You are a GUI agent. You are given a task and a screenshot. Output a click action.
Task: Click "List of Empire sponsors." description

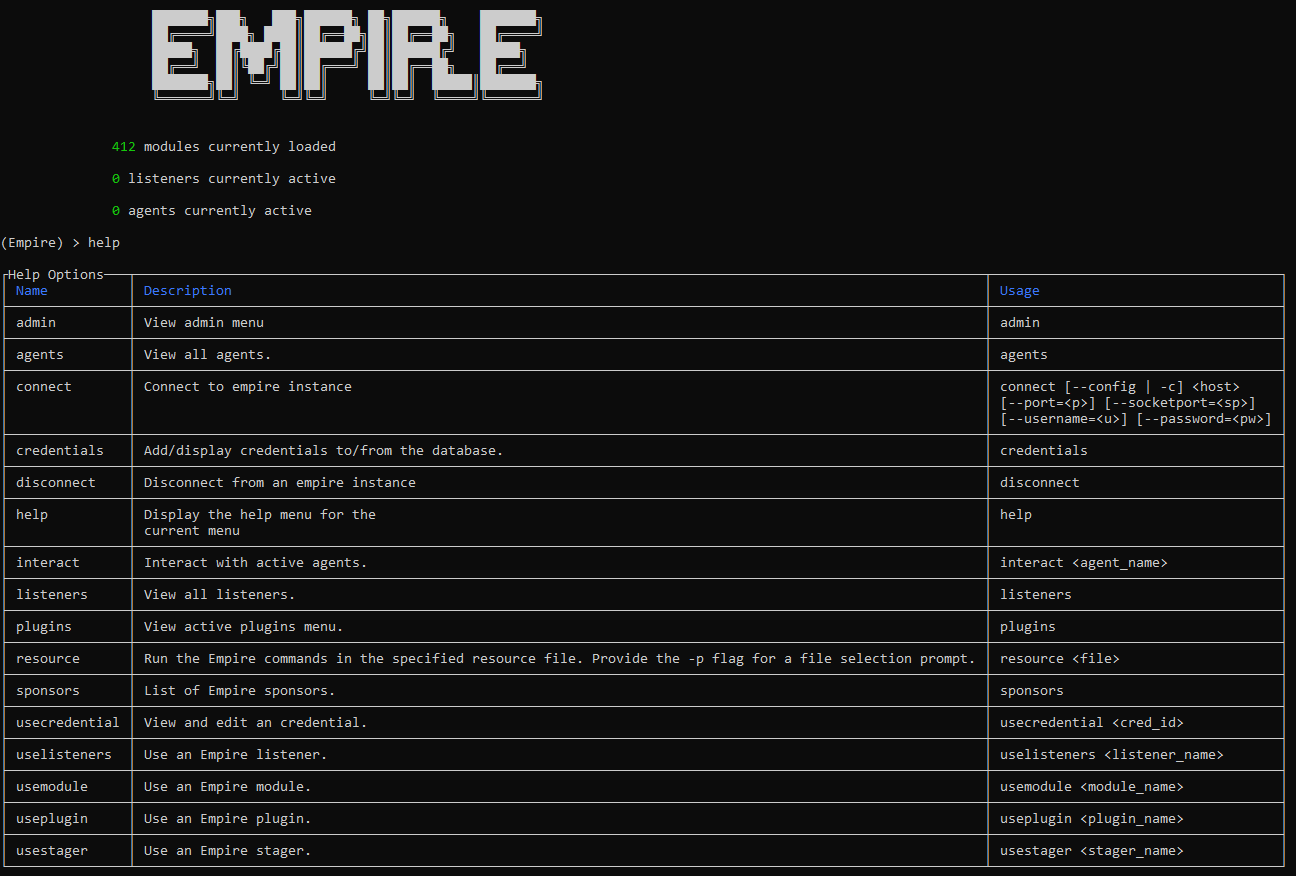pyautogui.click(x=240, y=691)
